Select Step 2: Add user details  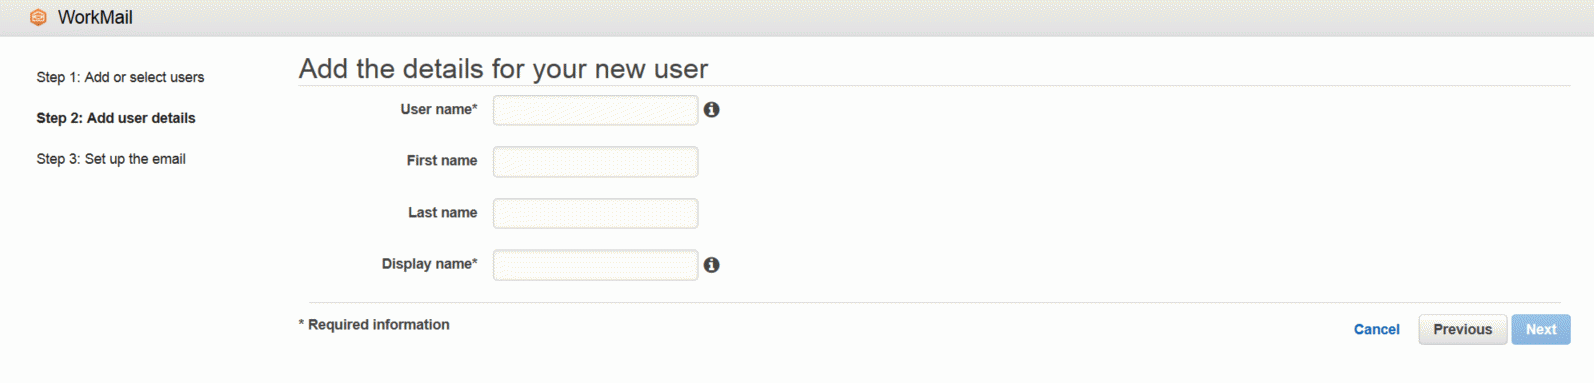pos(116,118)
